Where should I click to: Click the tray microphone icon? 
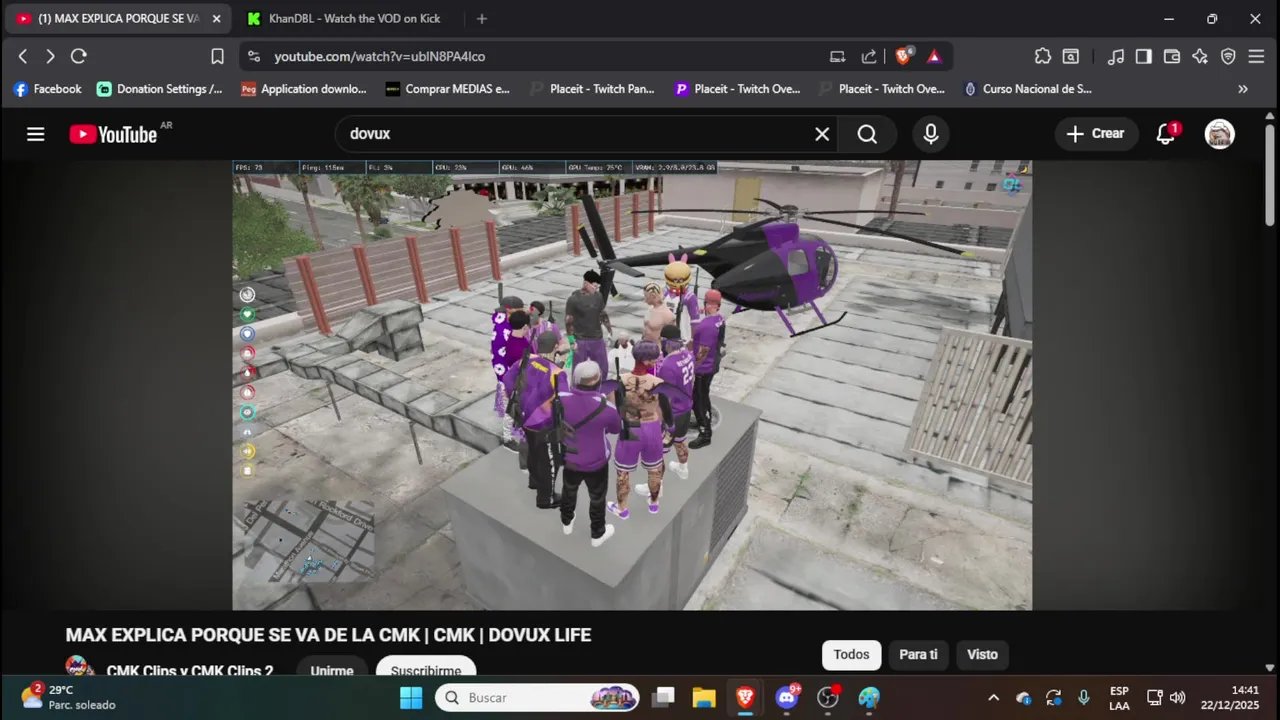tap(1083, 698)
